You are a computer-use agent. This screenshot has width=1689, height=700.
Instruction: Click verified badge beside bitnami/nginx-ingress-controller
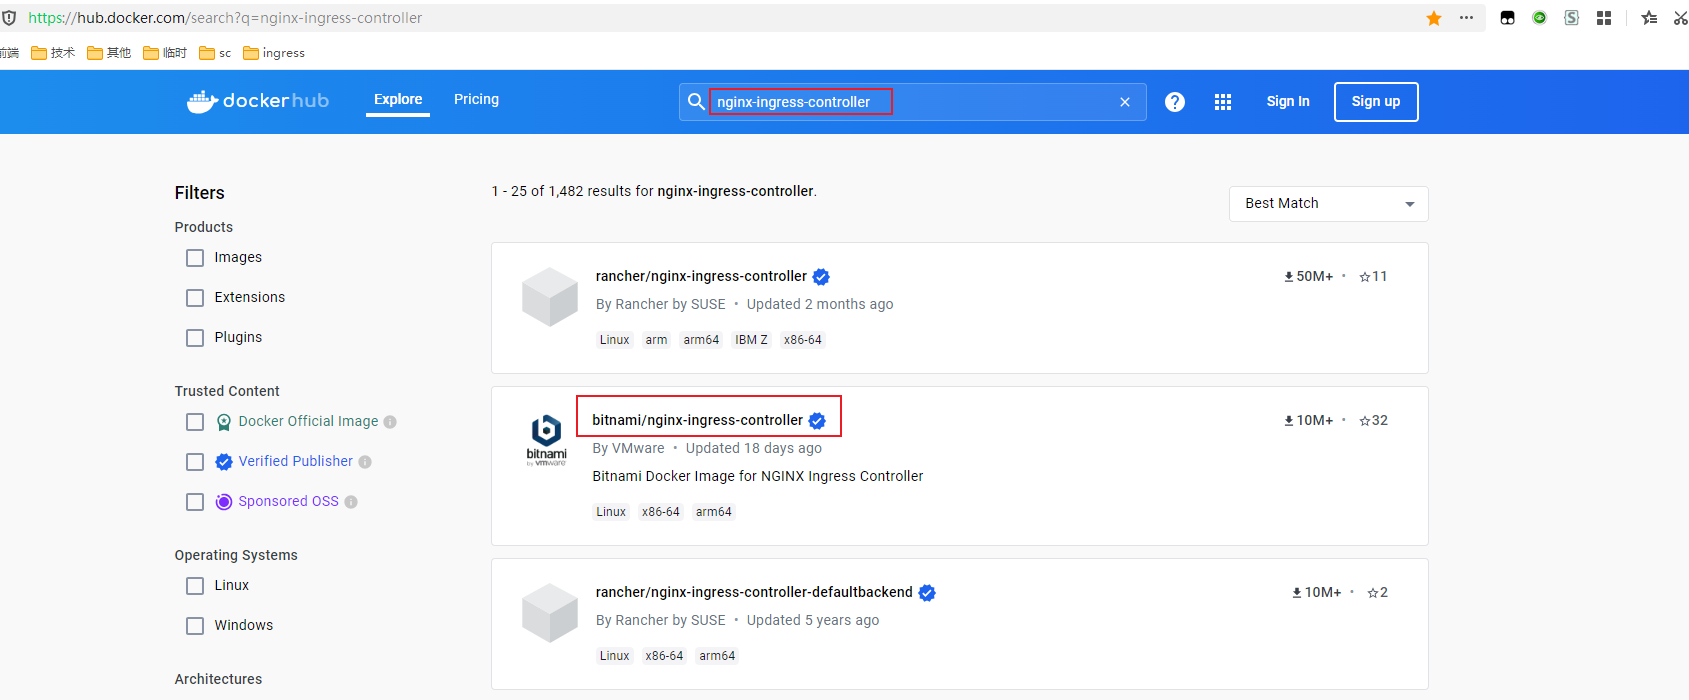coord(817,421)
